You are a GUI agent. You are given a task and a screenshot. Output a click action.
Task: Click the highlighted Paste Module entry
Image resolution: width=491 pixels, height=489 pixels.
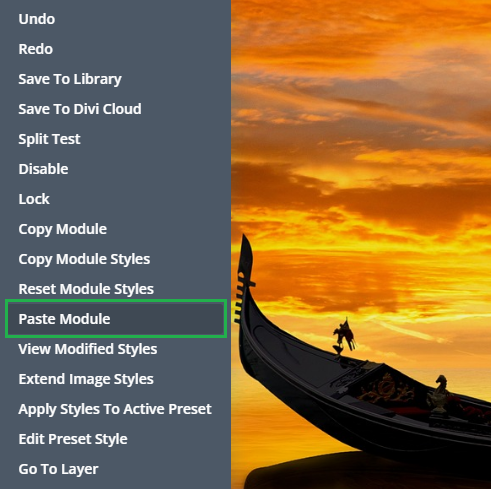pos(116,319)
